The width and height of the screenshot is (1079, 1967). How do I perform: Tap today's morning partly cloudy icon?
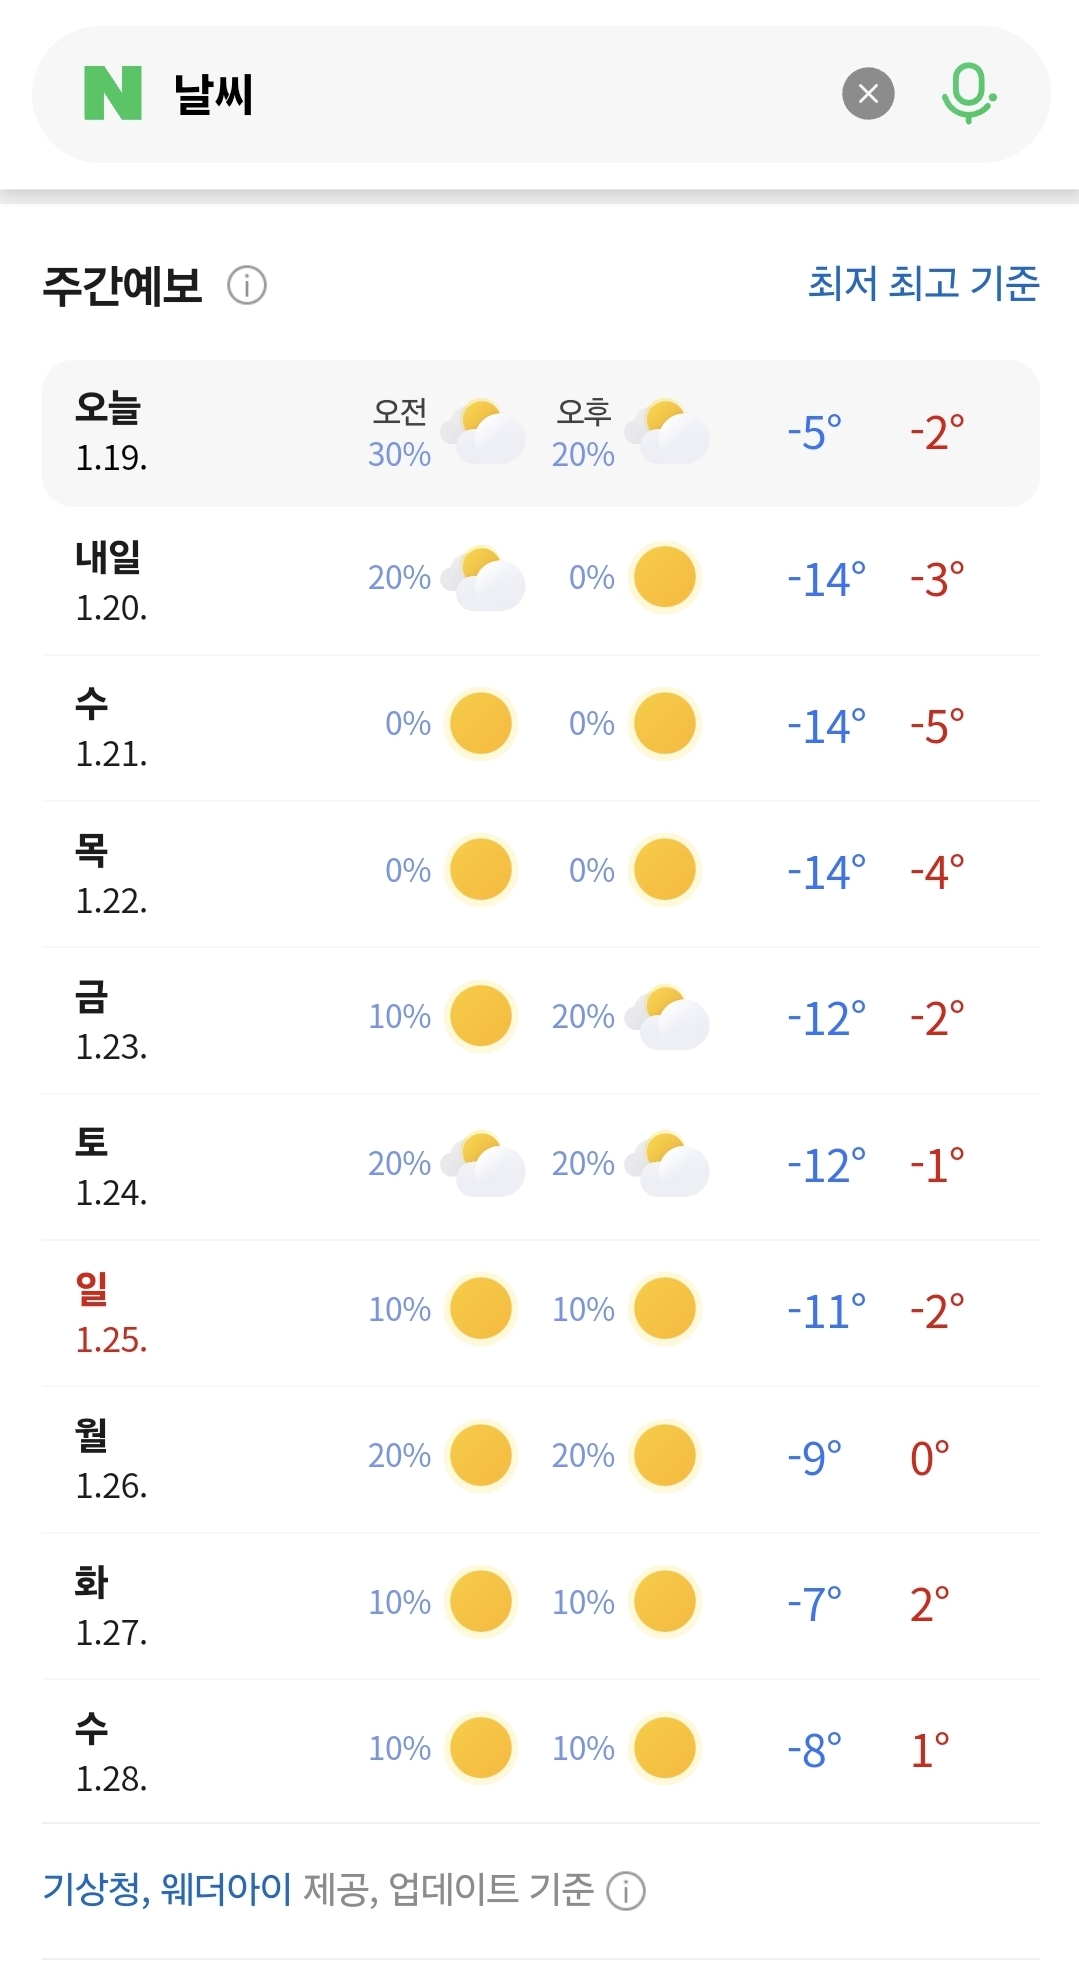click(485, 432)
